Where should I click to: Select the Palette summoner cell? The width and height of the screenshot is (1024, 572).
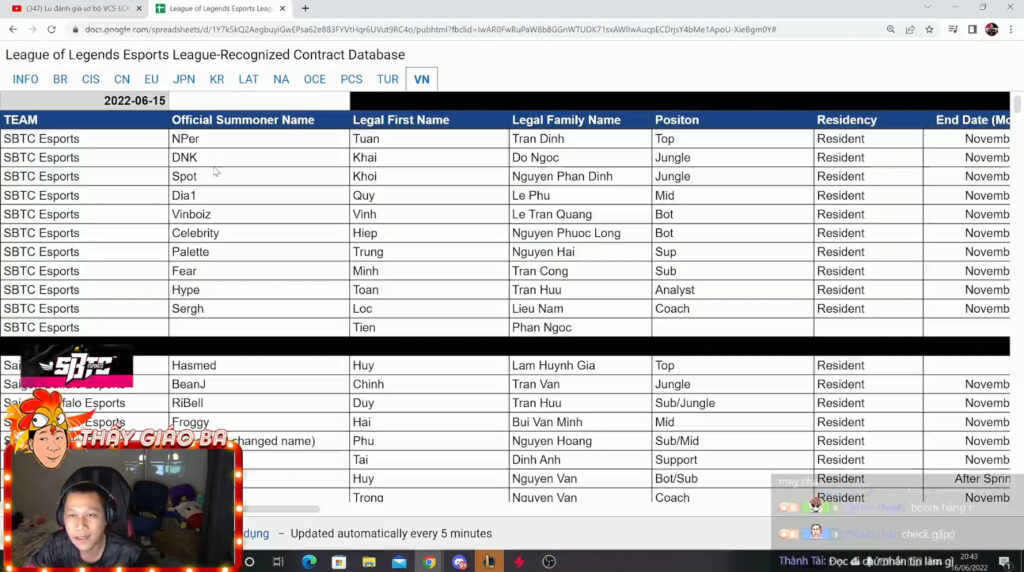click(259, 252)
